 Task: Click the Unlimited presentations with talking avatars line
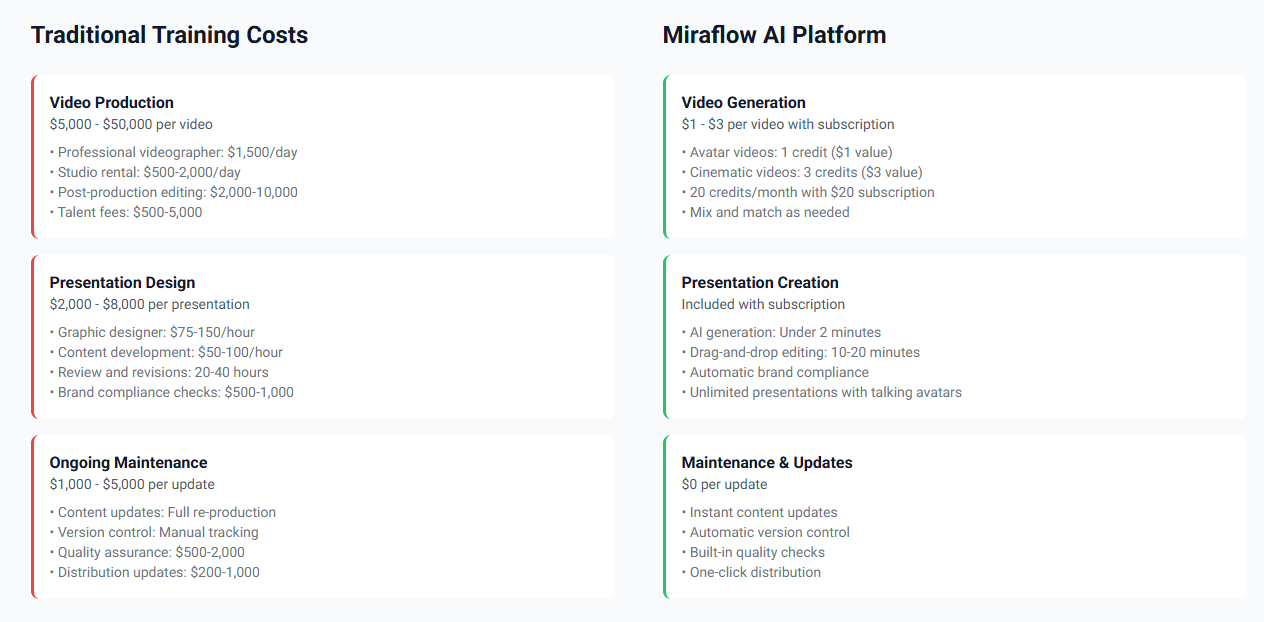click(825, 392)
